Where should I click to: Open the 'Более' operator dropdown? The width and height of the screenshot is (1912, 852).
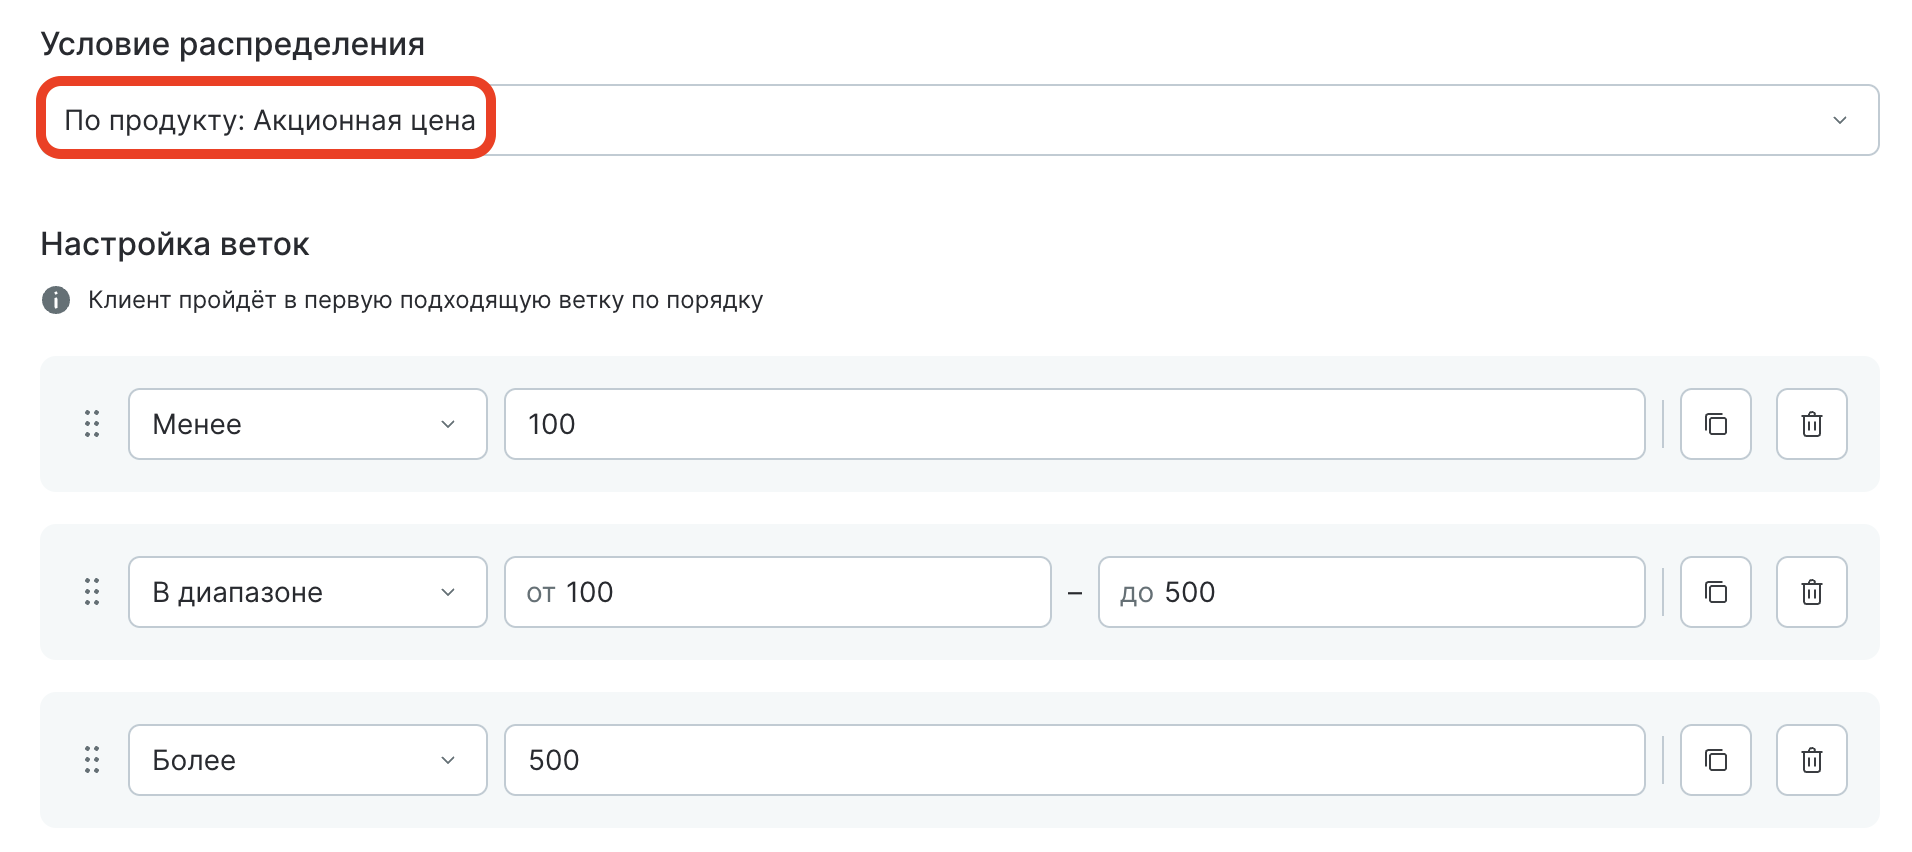tap(307, 760)
